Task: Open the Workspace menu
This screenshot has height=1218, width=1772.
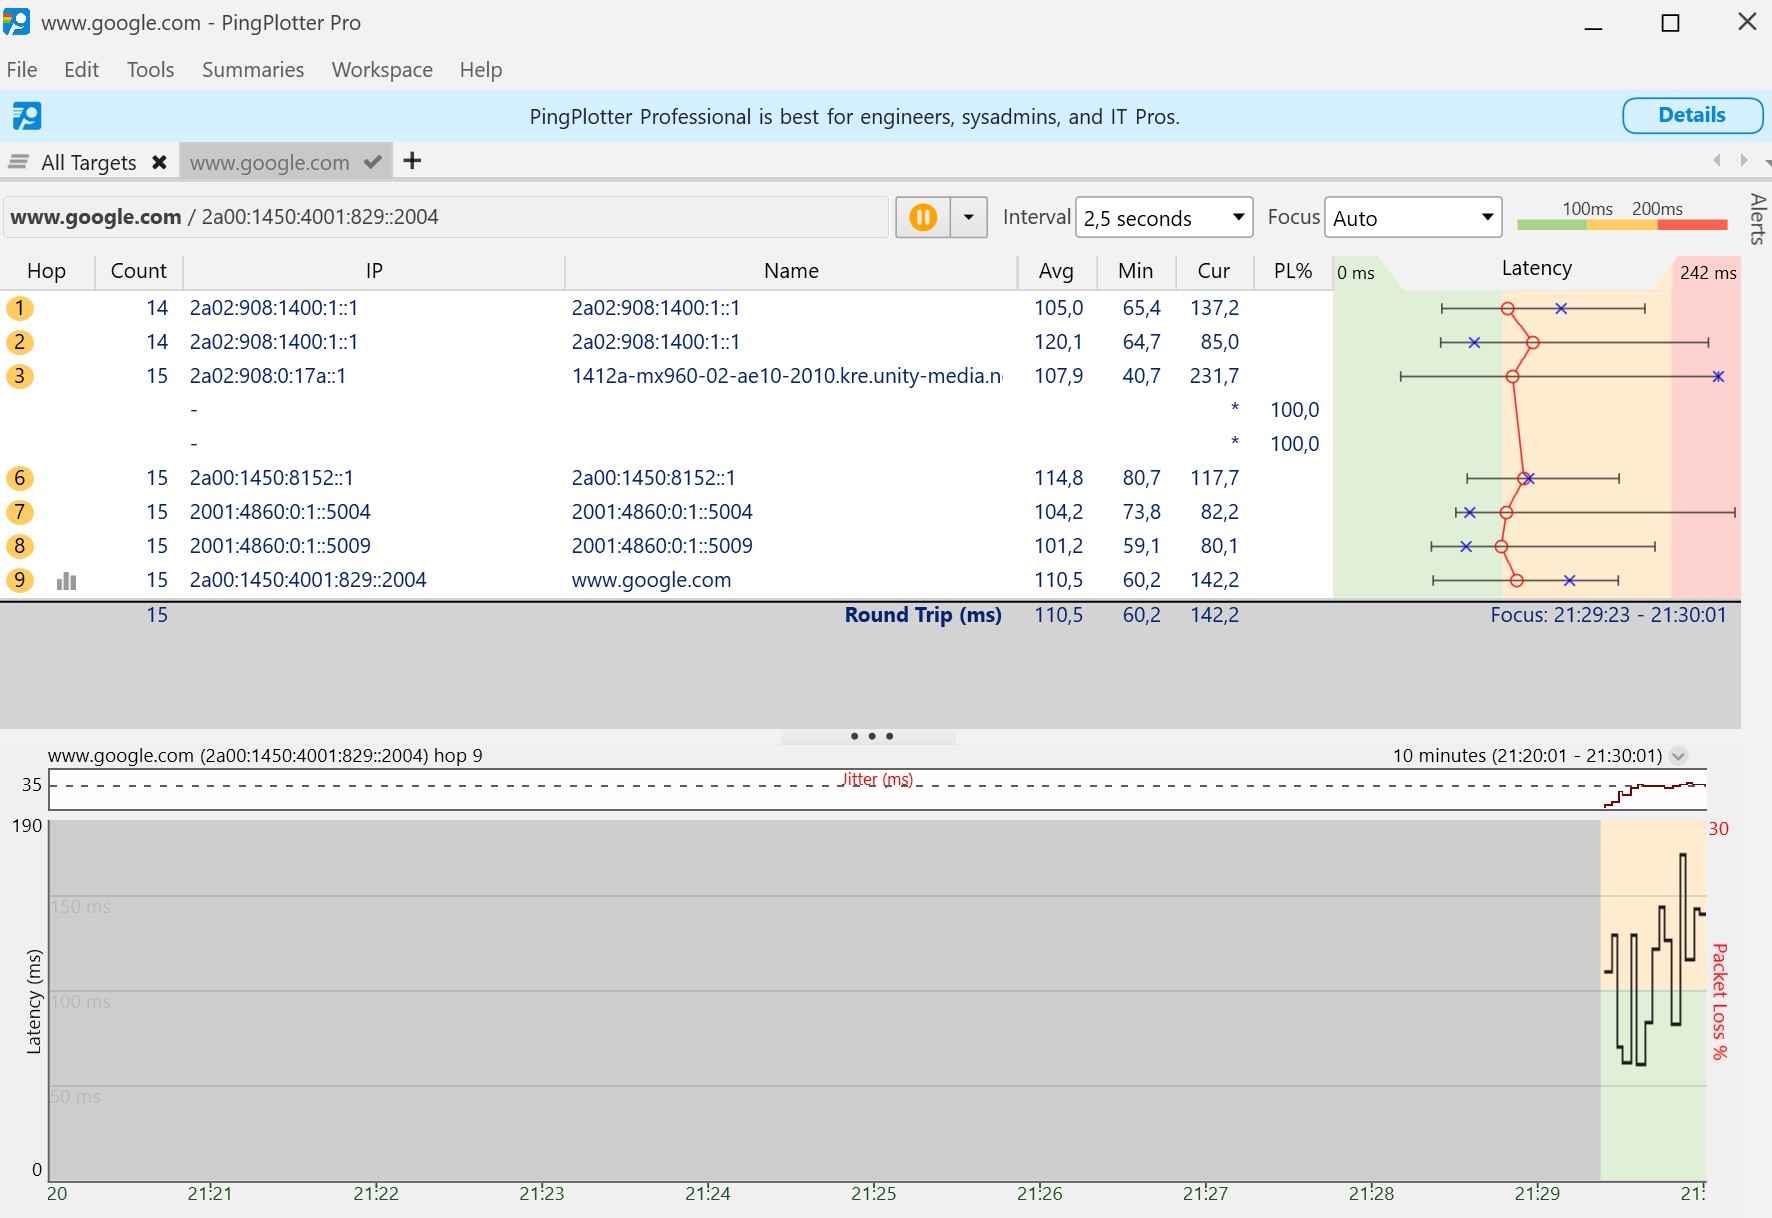Action: tap(382, 70)
